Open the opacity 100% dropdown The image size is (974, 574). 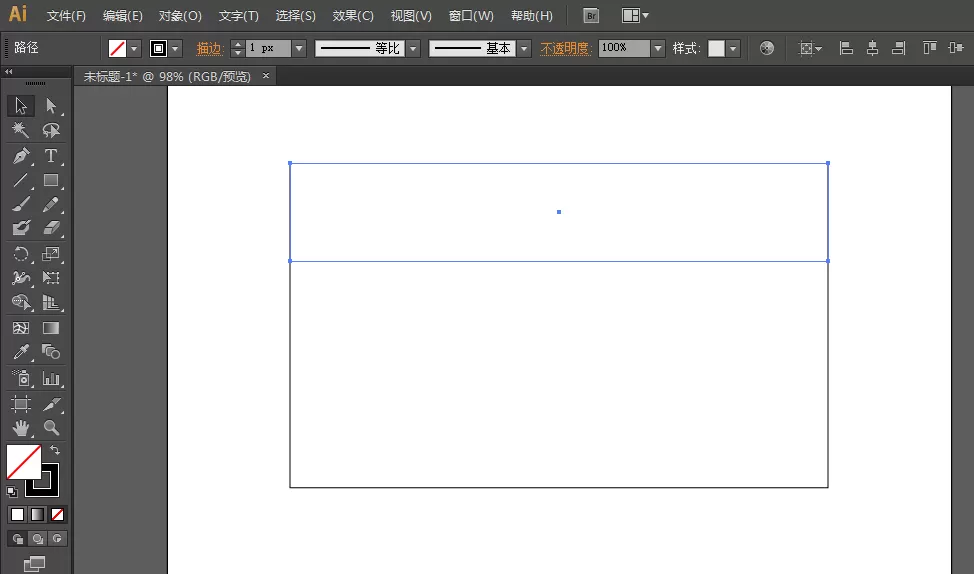[658, 48]
